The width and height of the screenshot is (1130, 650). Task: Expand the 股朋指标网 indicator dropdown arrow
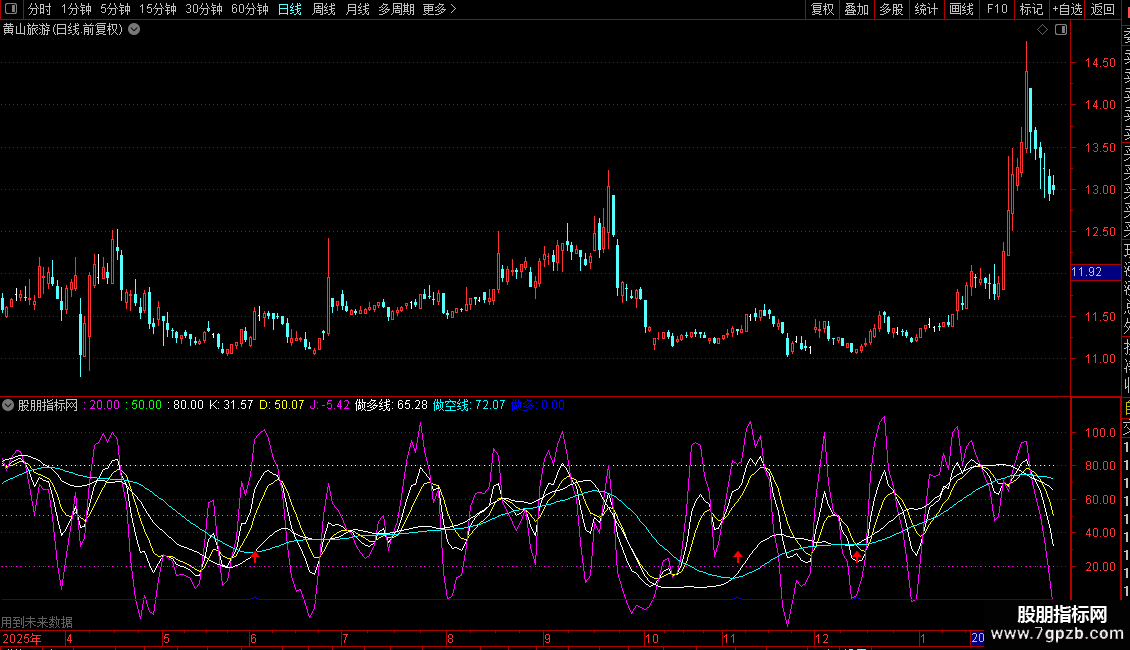click(9, 405)
